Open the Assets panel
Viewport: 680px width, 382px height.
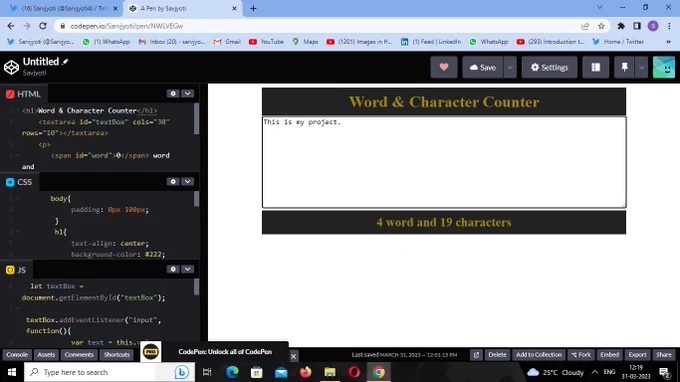46,355
